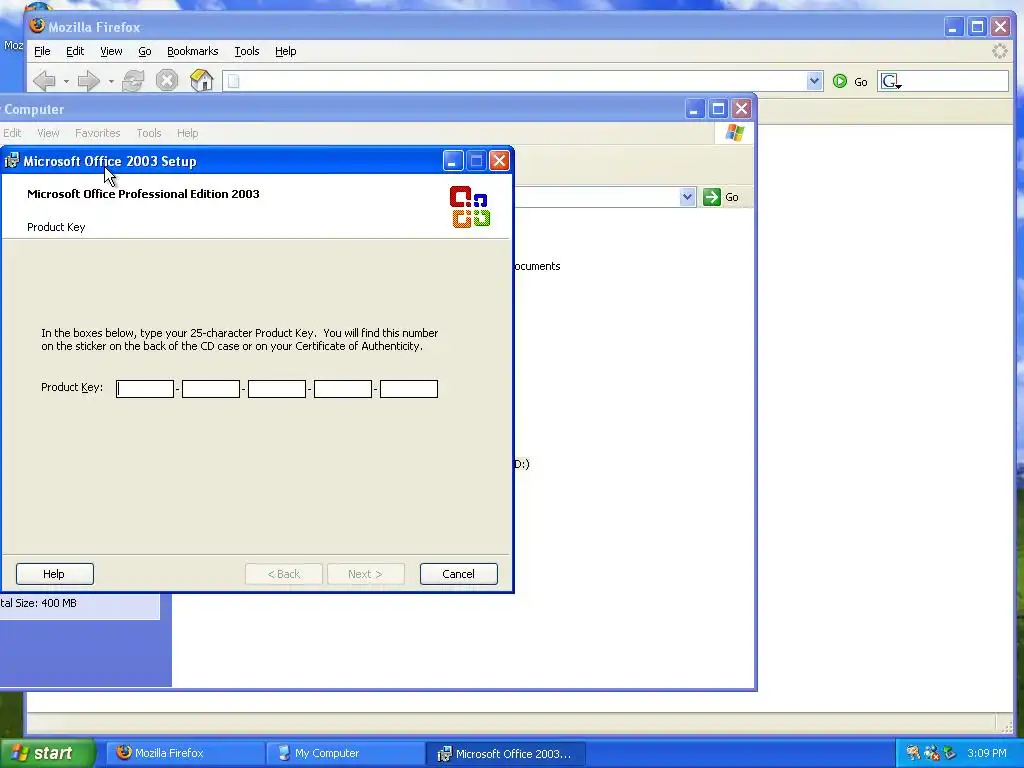
Task: Click the third Product Key box
Action: coord(277,389)
